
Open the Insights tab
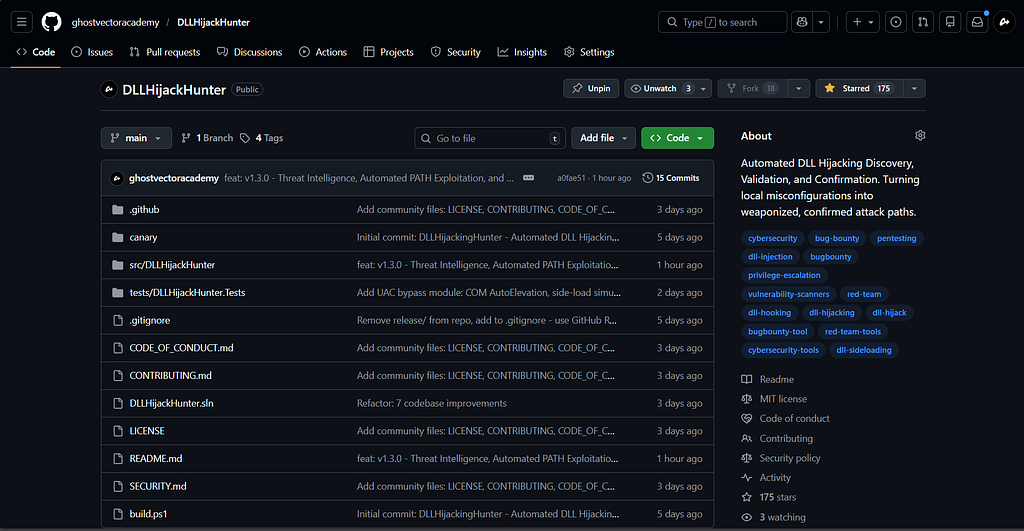522,52
